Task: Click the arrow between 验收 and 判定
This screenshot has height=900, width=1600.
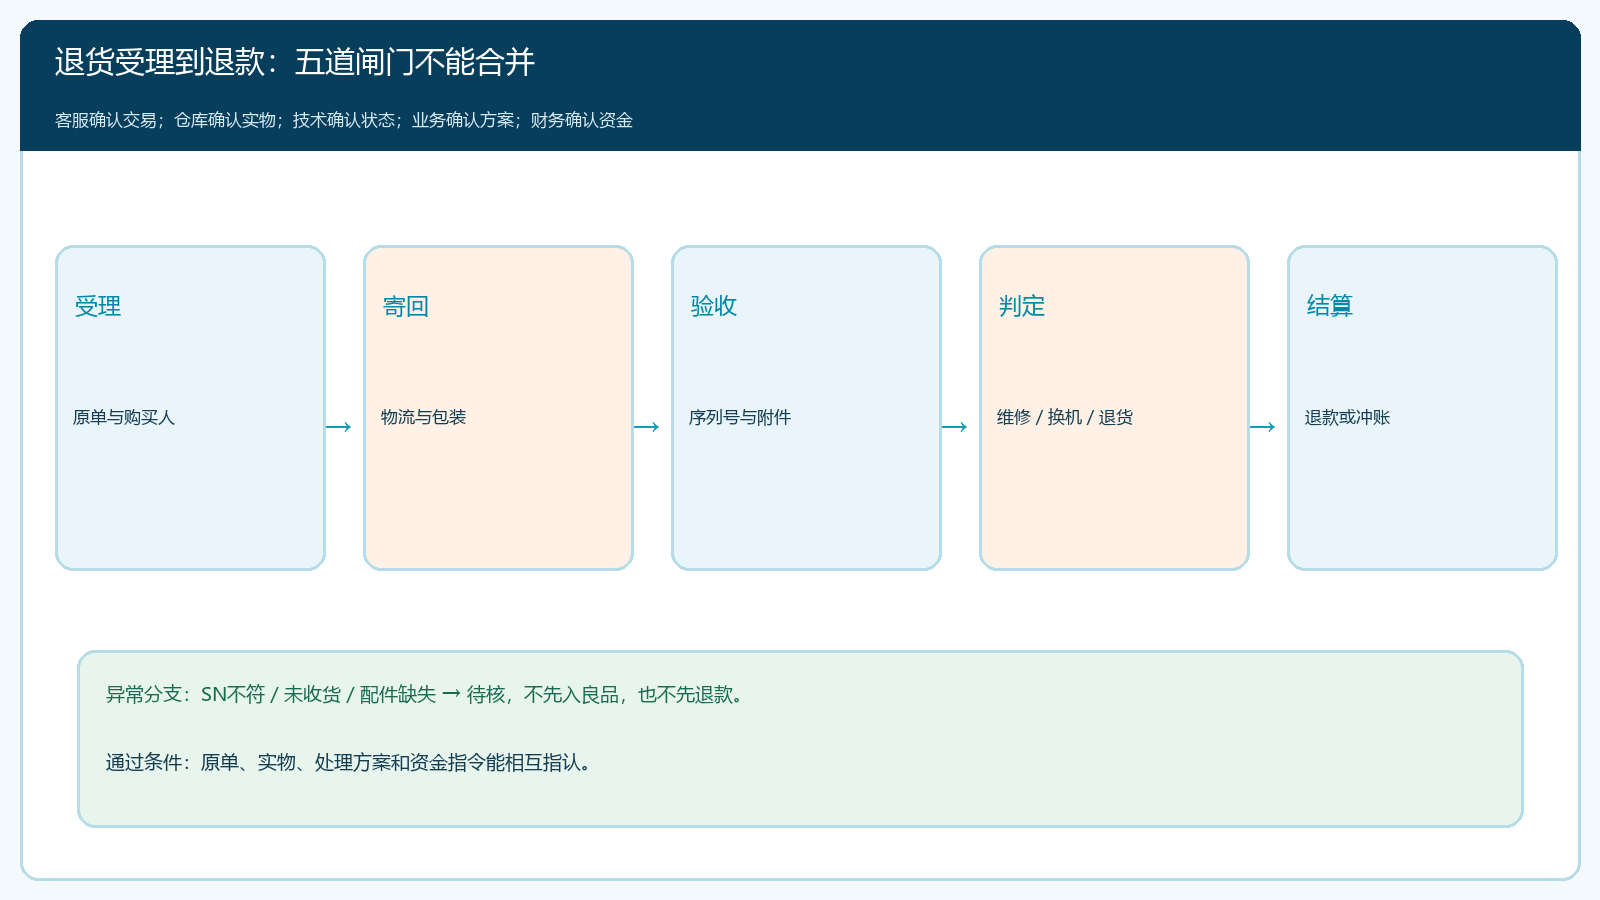Action: (x=955, y=427)
